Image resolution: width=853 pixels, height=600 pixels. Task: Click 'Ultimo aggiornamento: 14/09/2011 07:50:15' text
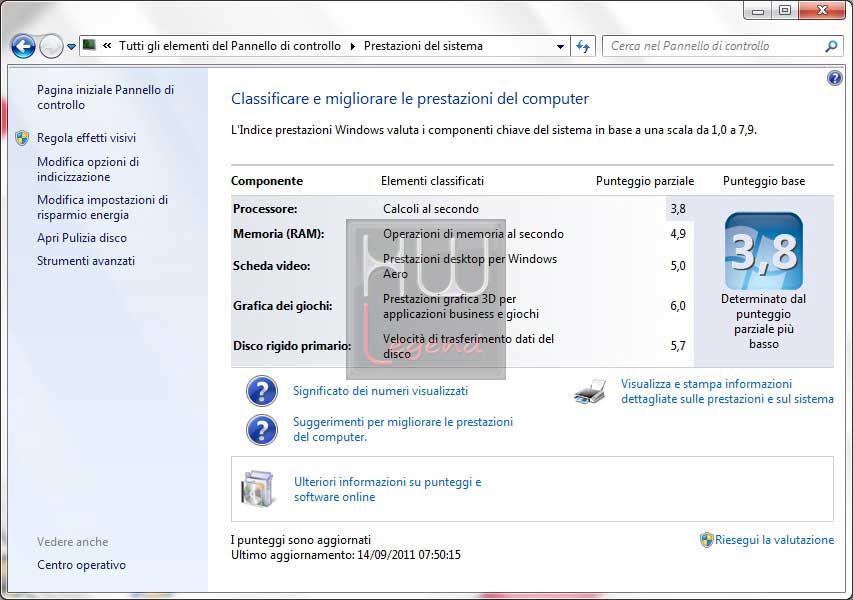pos(346,555)
